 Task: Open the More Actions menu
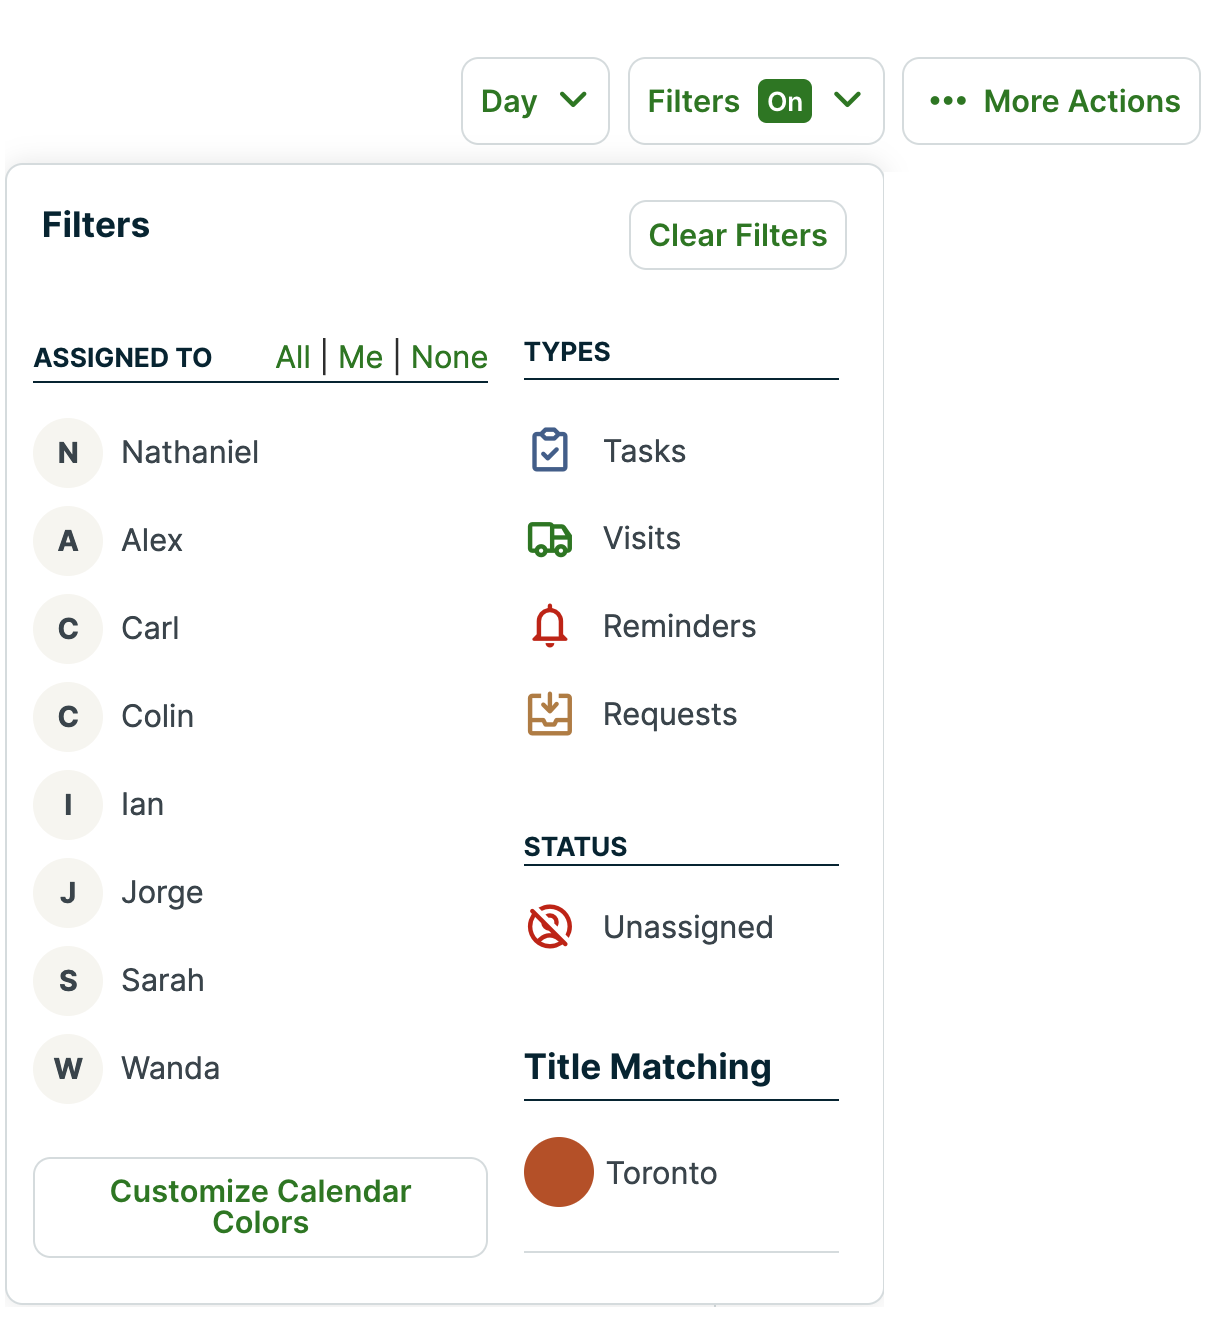click(1050, 101)
